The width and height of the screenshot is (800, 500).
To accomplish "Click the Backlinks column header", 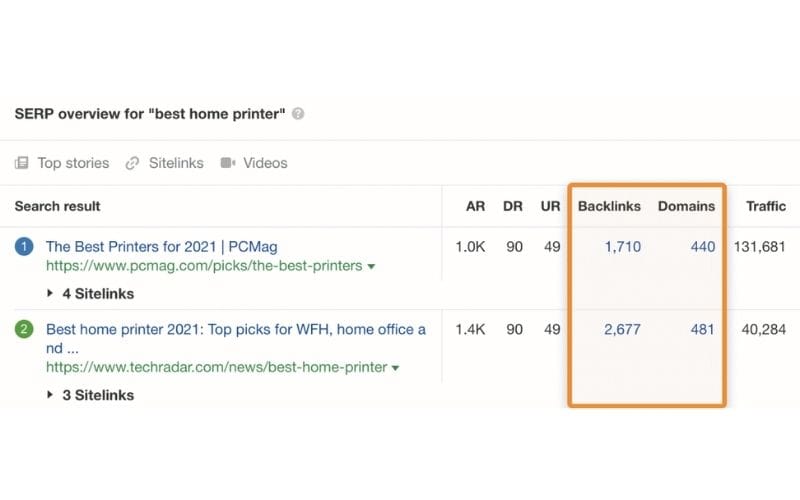I will point(609,206).
